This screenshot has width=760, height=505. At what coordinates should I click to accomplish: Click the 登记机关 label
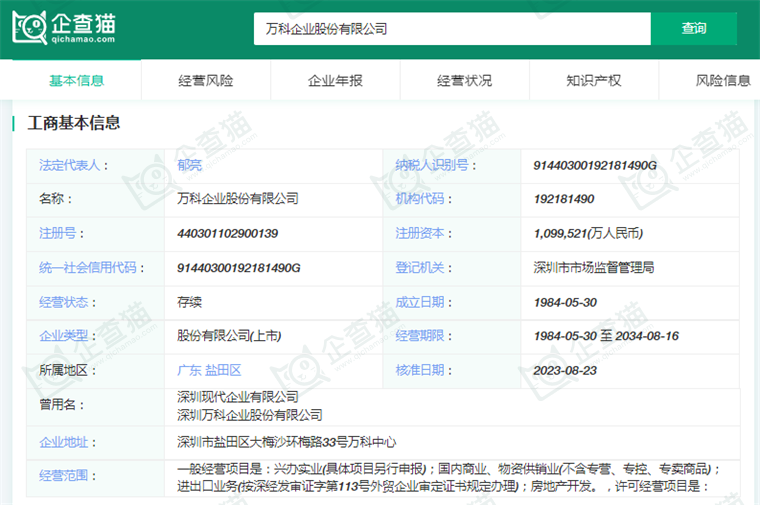tap(419, 268)
